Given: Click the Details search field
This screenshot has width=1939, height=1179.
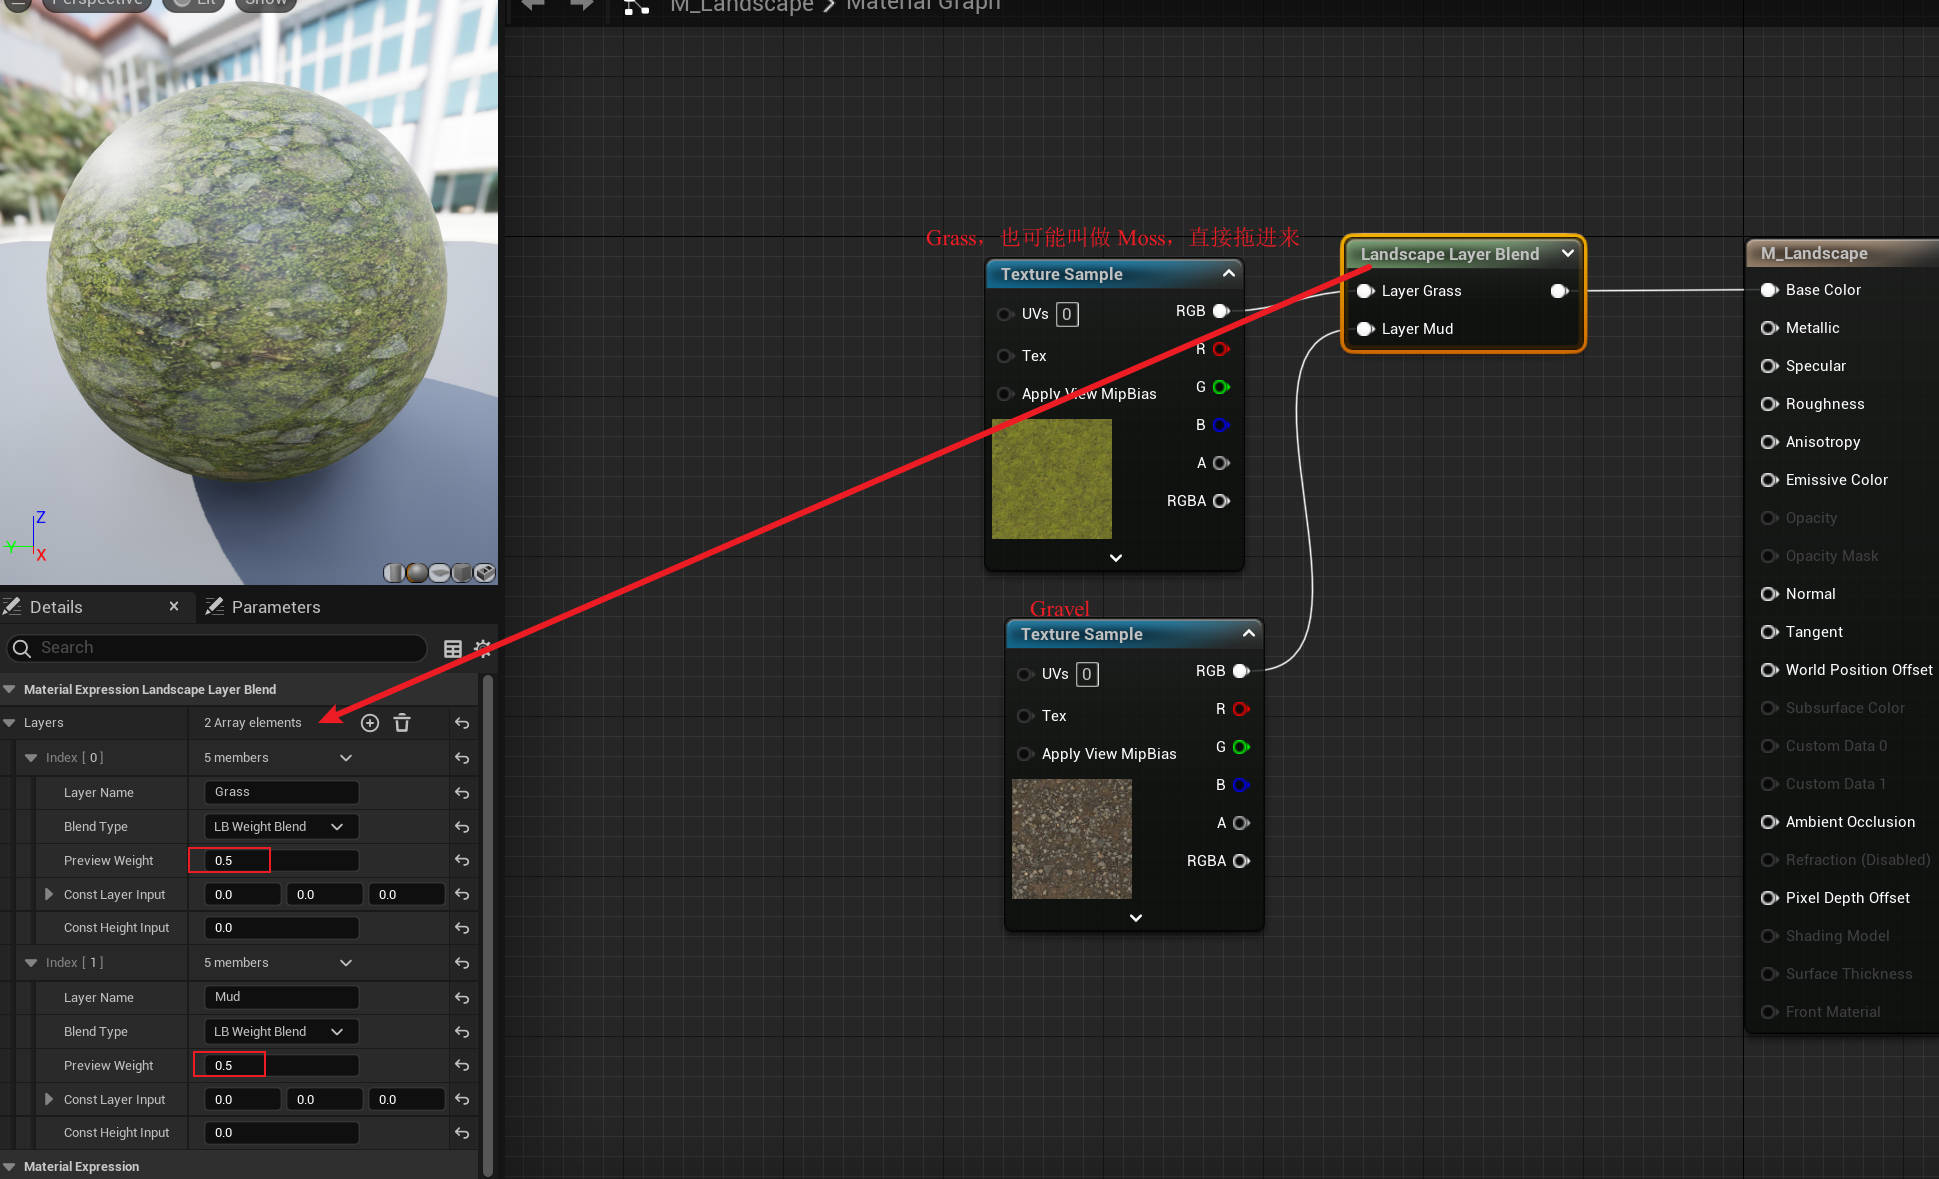Looking at the screenshot, I should coord(218,648).
